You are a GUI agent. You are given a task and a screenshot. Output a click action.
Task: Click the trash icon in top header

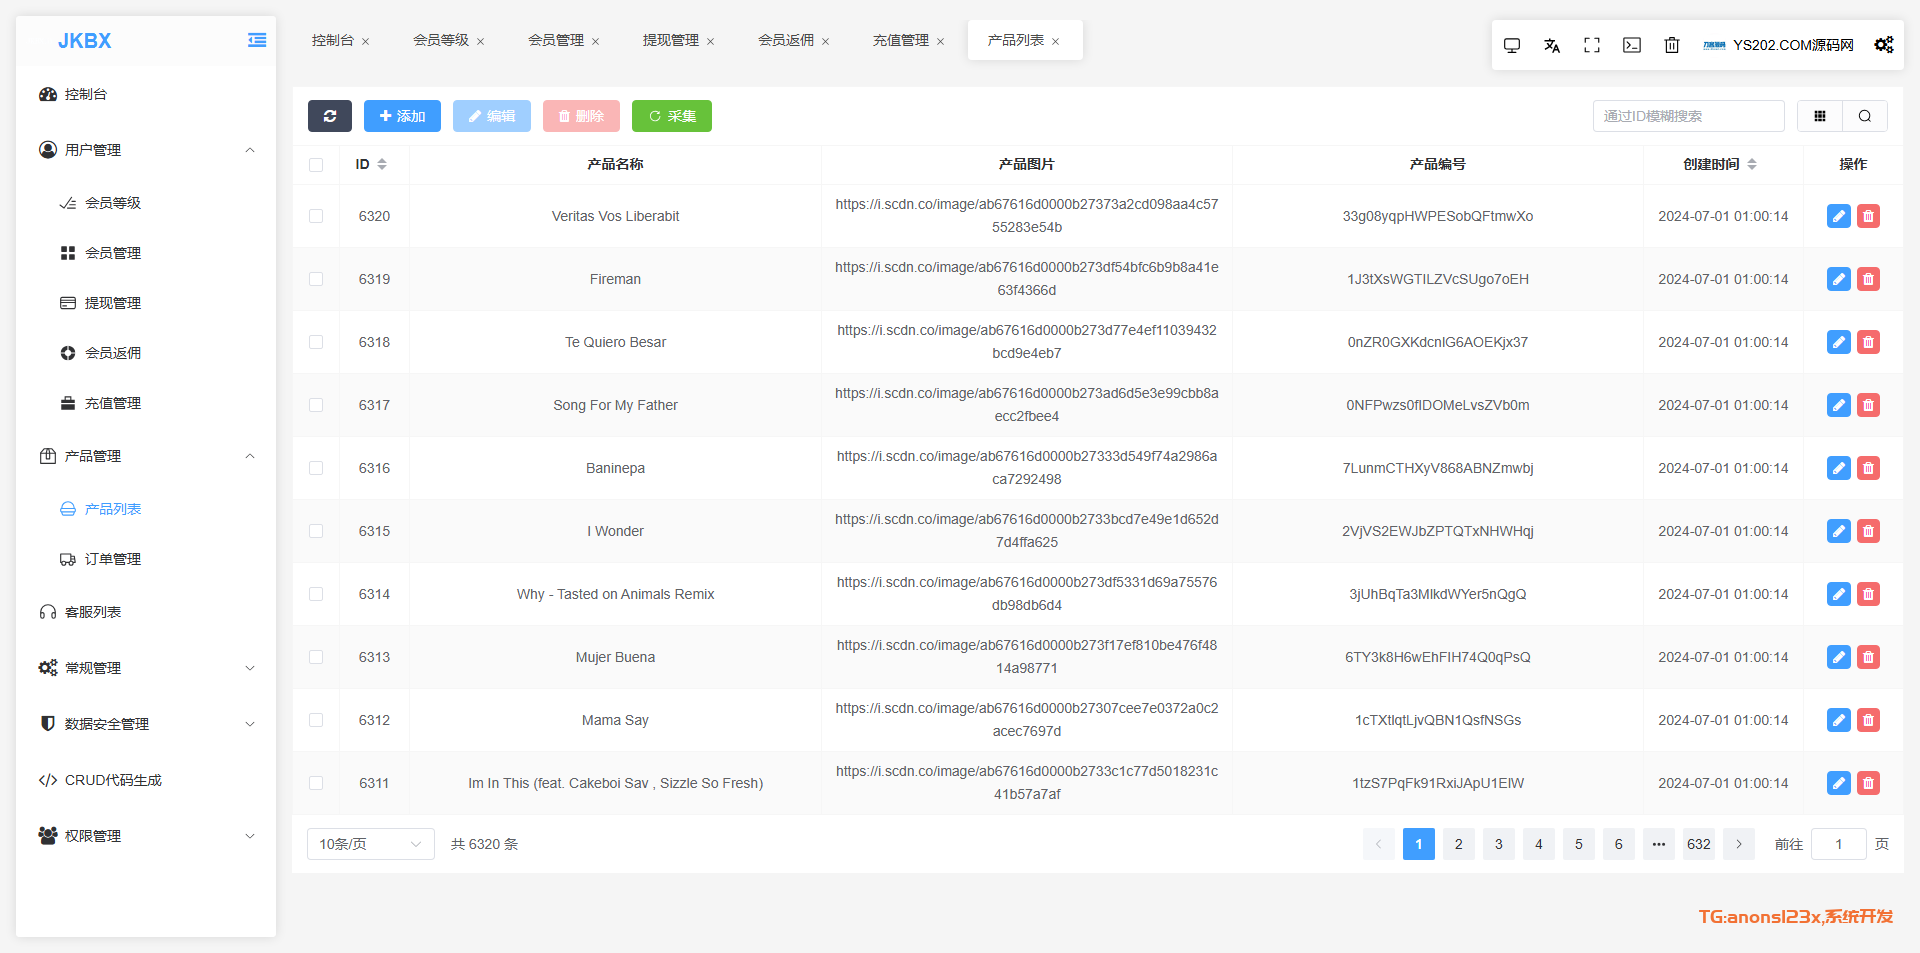pos(1671,45)
